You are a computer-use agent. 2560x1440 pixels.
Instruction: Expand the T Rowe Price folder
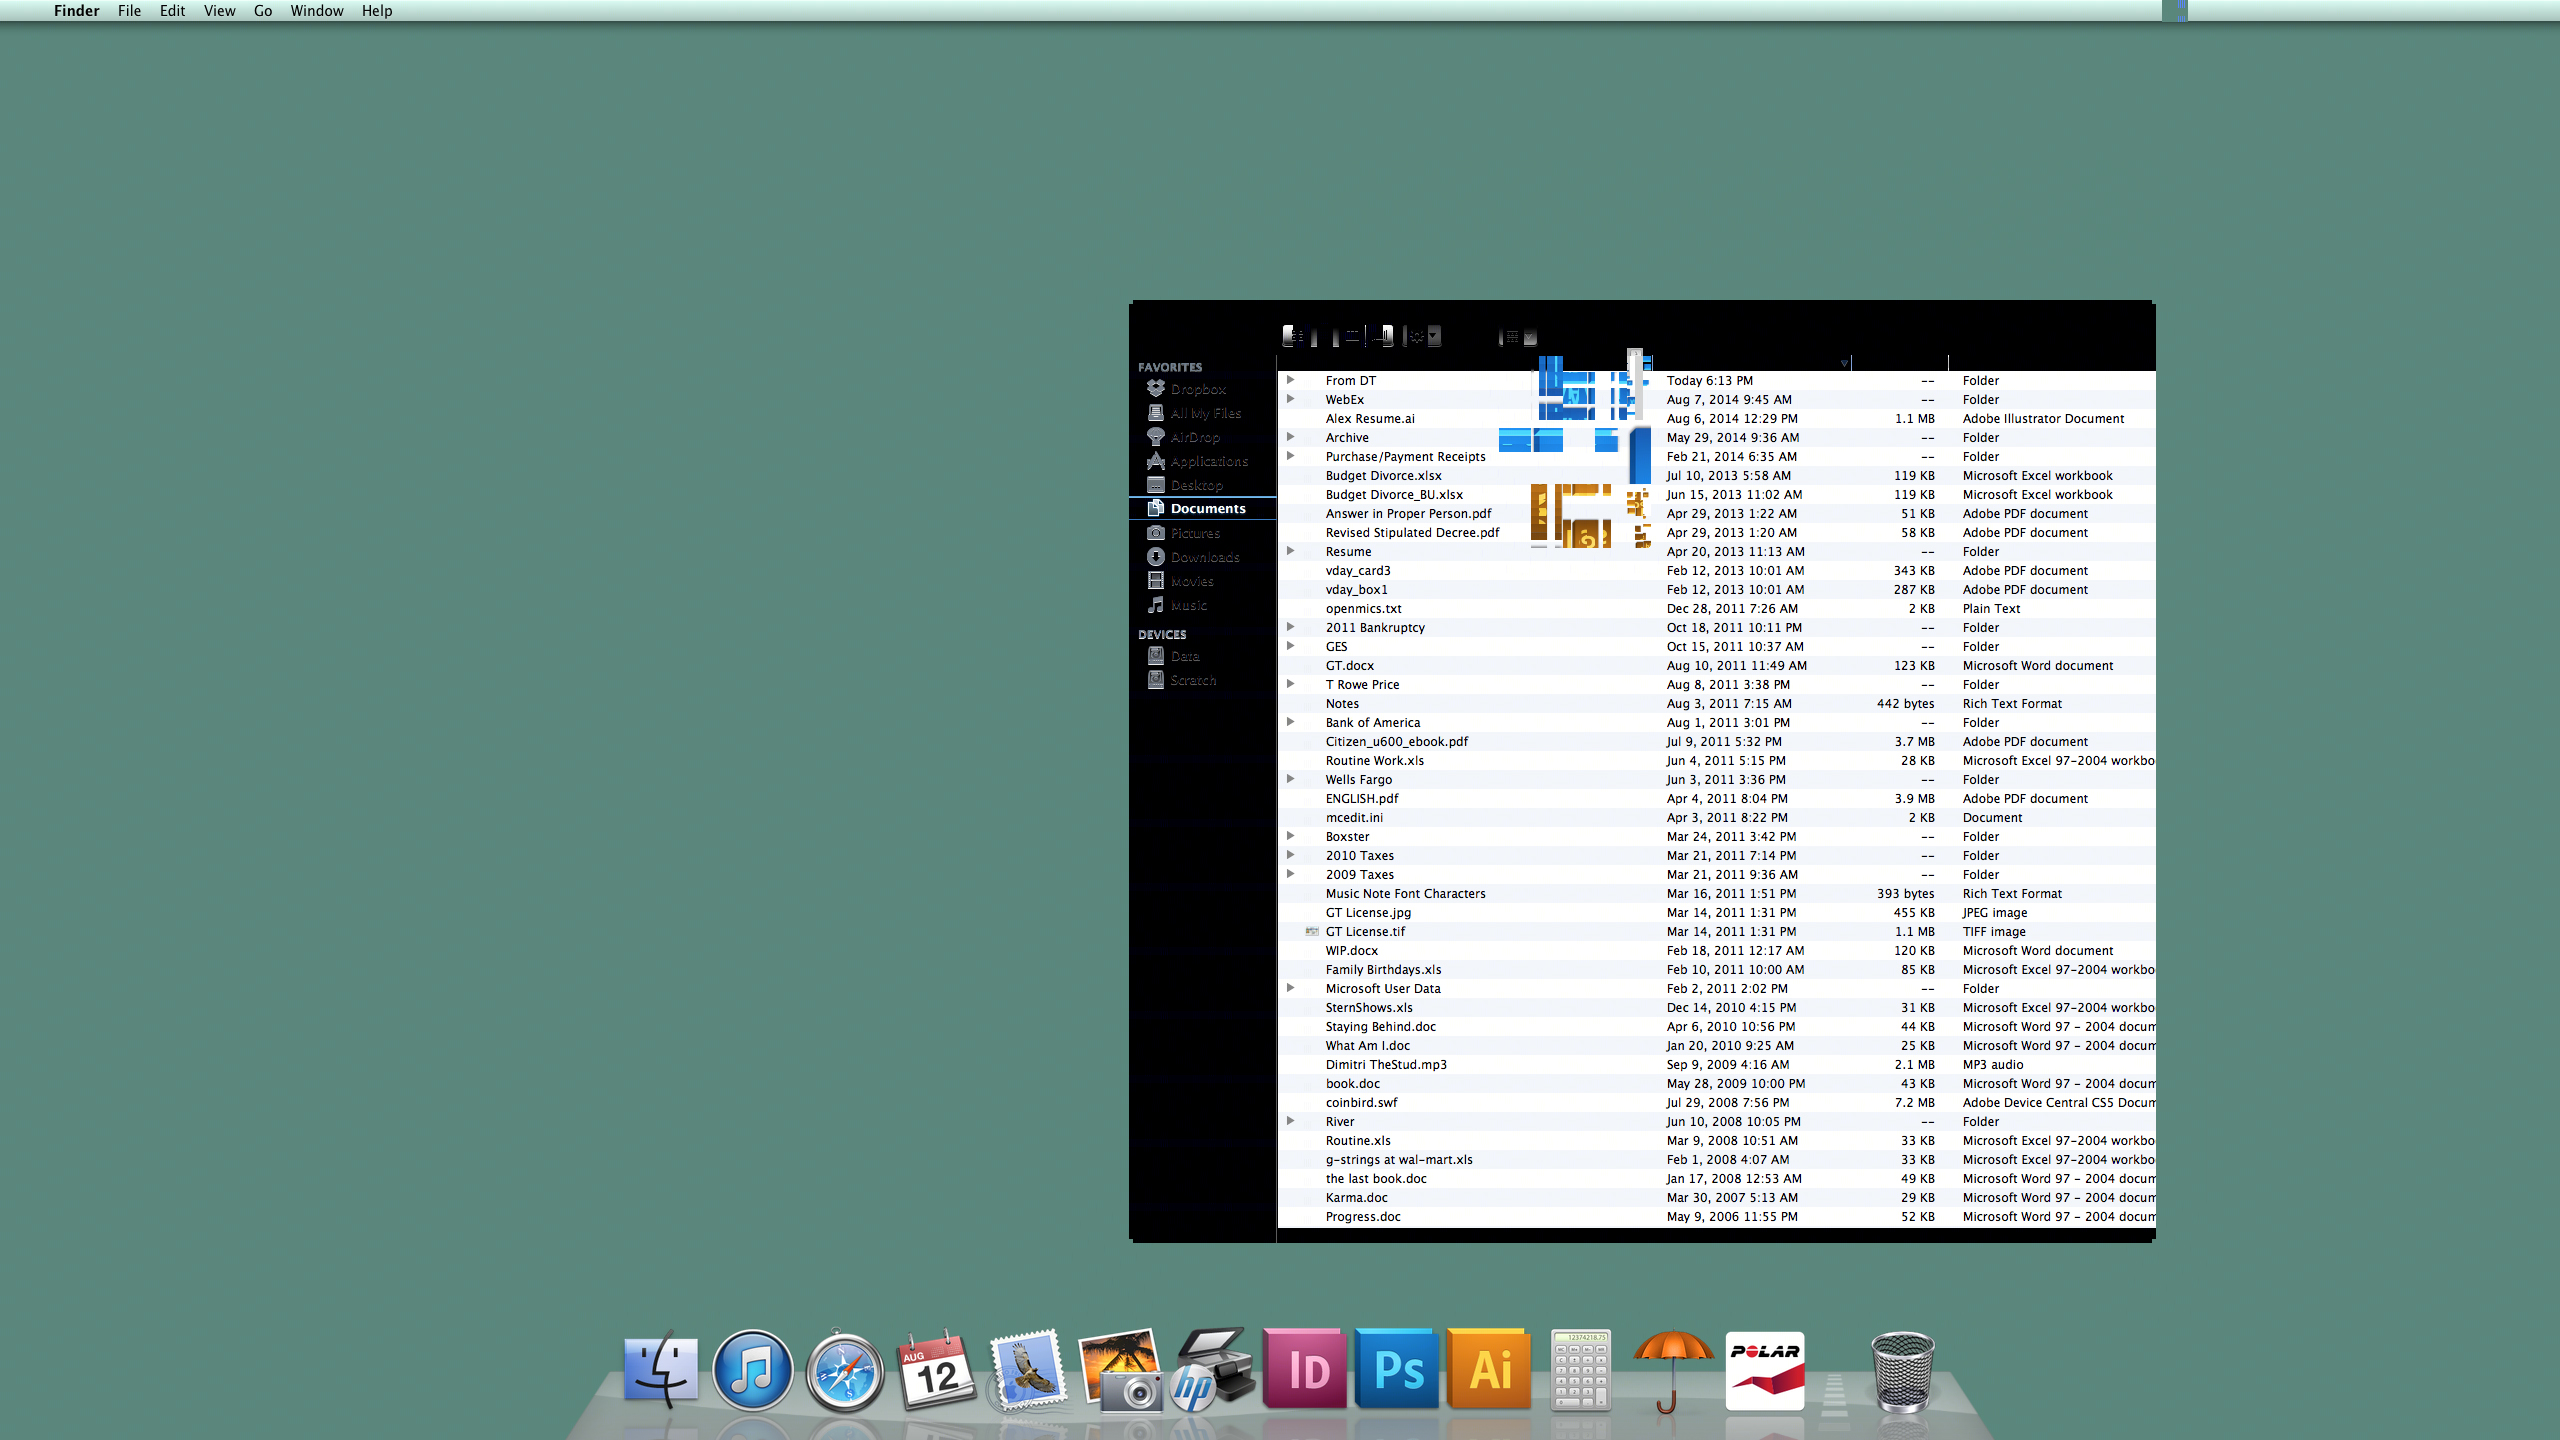pos(1290,684)
